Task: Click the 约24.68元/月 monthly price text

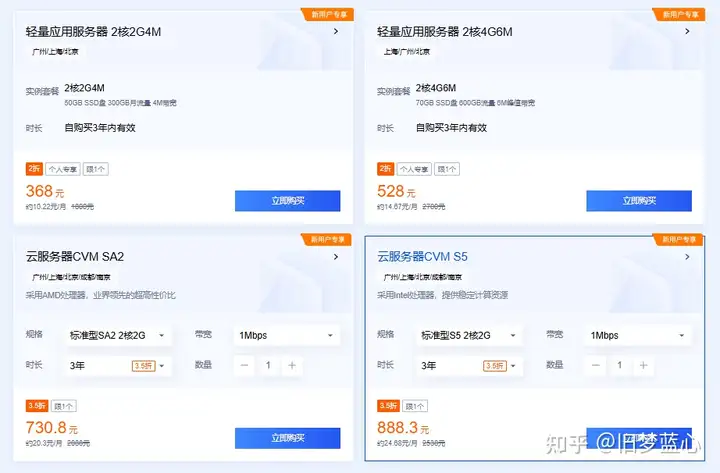Action: click(397, 444)
